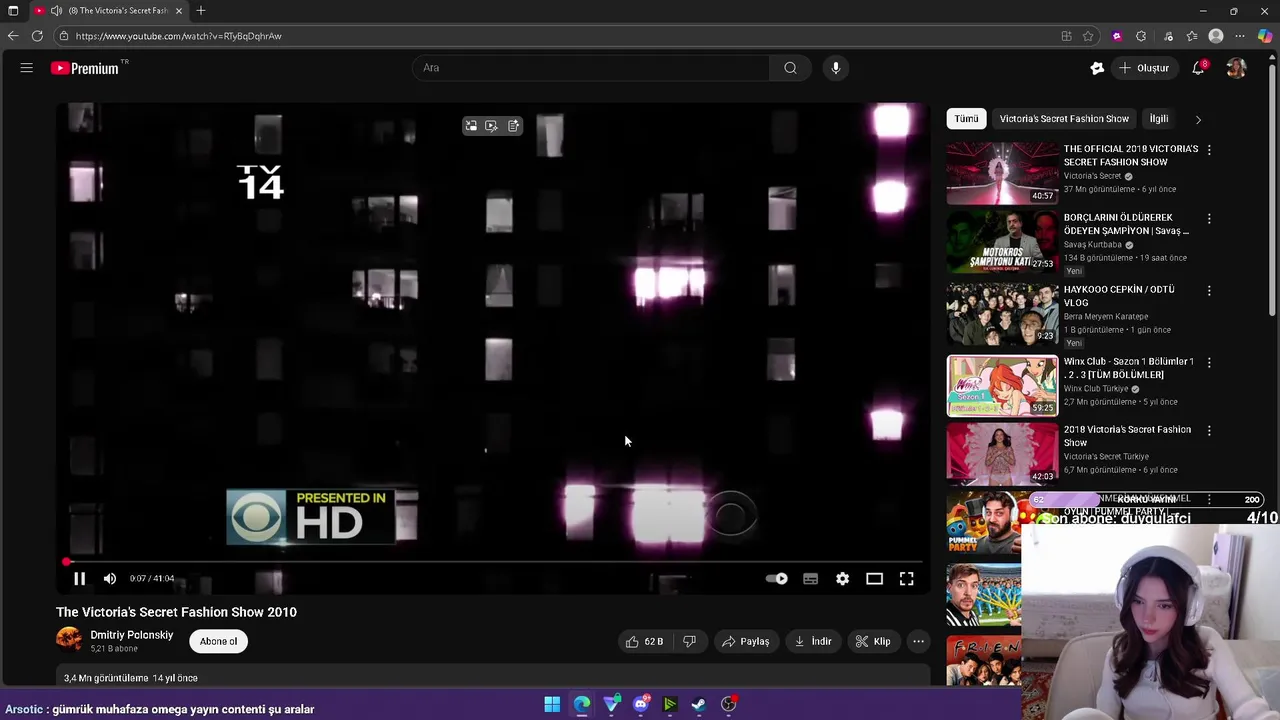Open Discord from the taskbar

[x=641, y=704]
